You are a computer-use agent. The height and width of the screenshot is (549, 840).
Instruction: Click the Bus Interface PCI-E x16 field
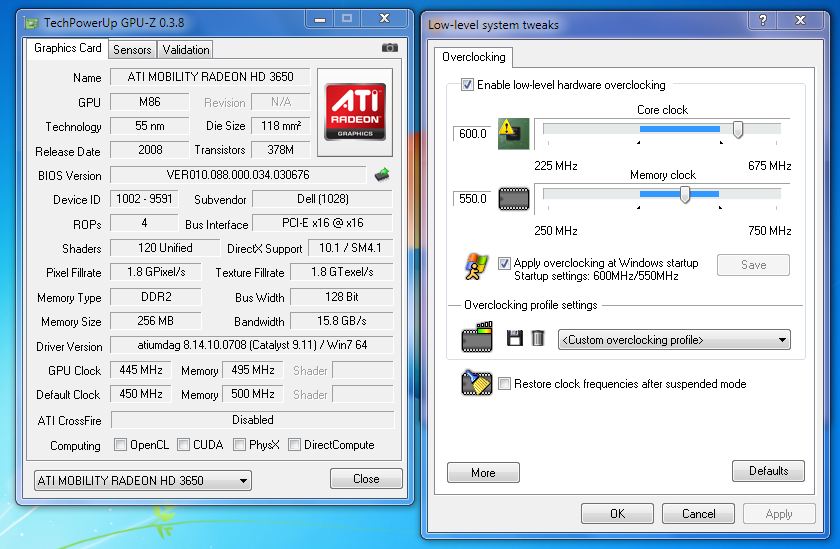coord(322,223)
